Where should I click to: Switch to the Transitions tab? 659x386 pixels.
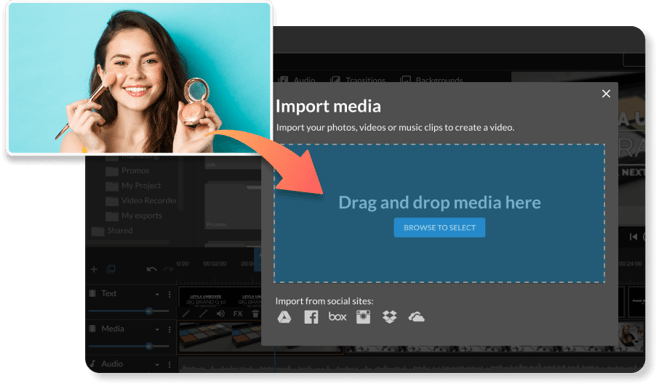click(358, 79)
